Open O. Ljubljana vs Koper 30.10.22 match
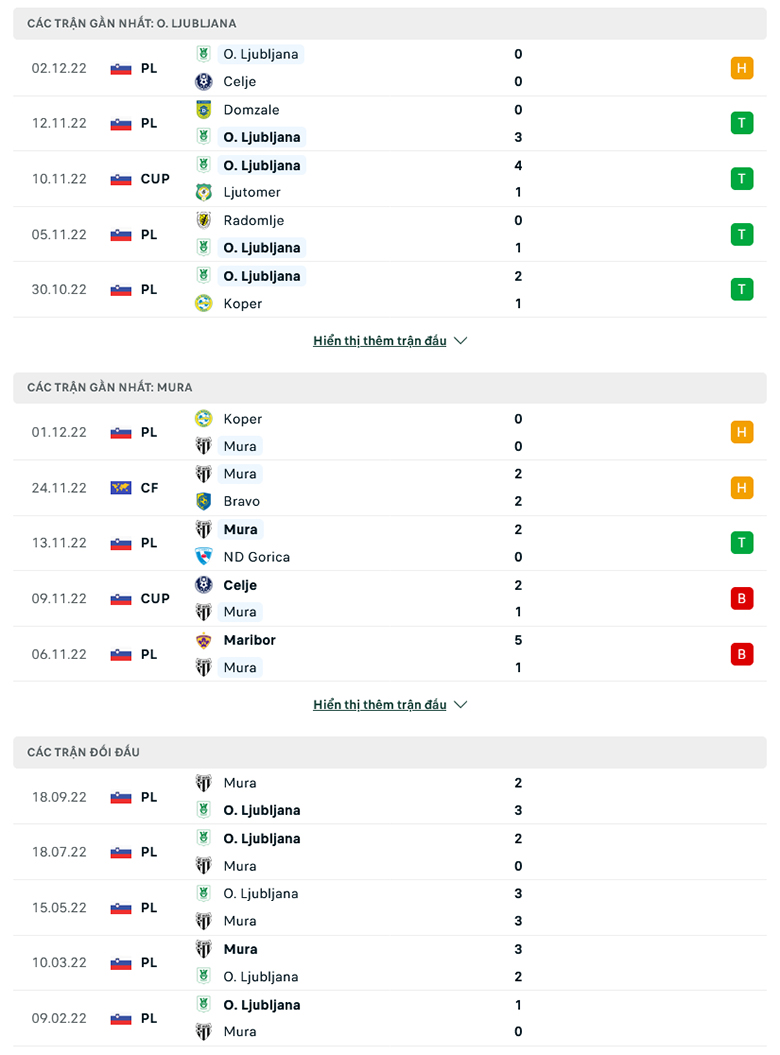The width and height of the screenshot is (780, 1055). 390,289
